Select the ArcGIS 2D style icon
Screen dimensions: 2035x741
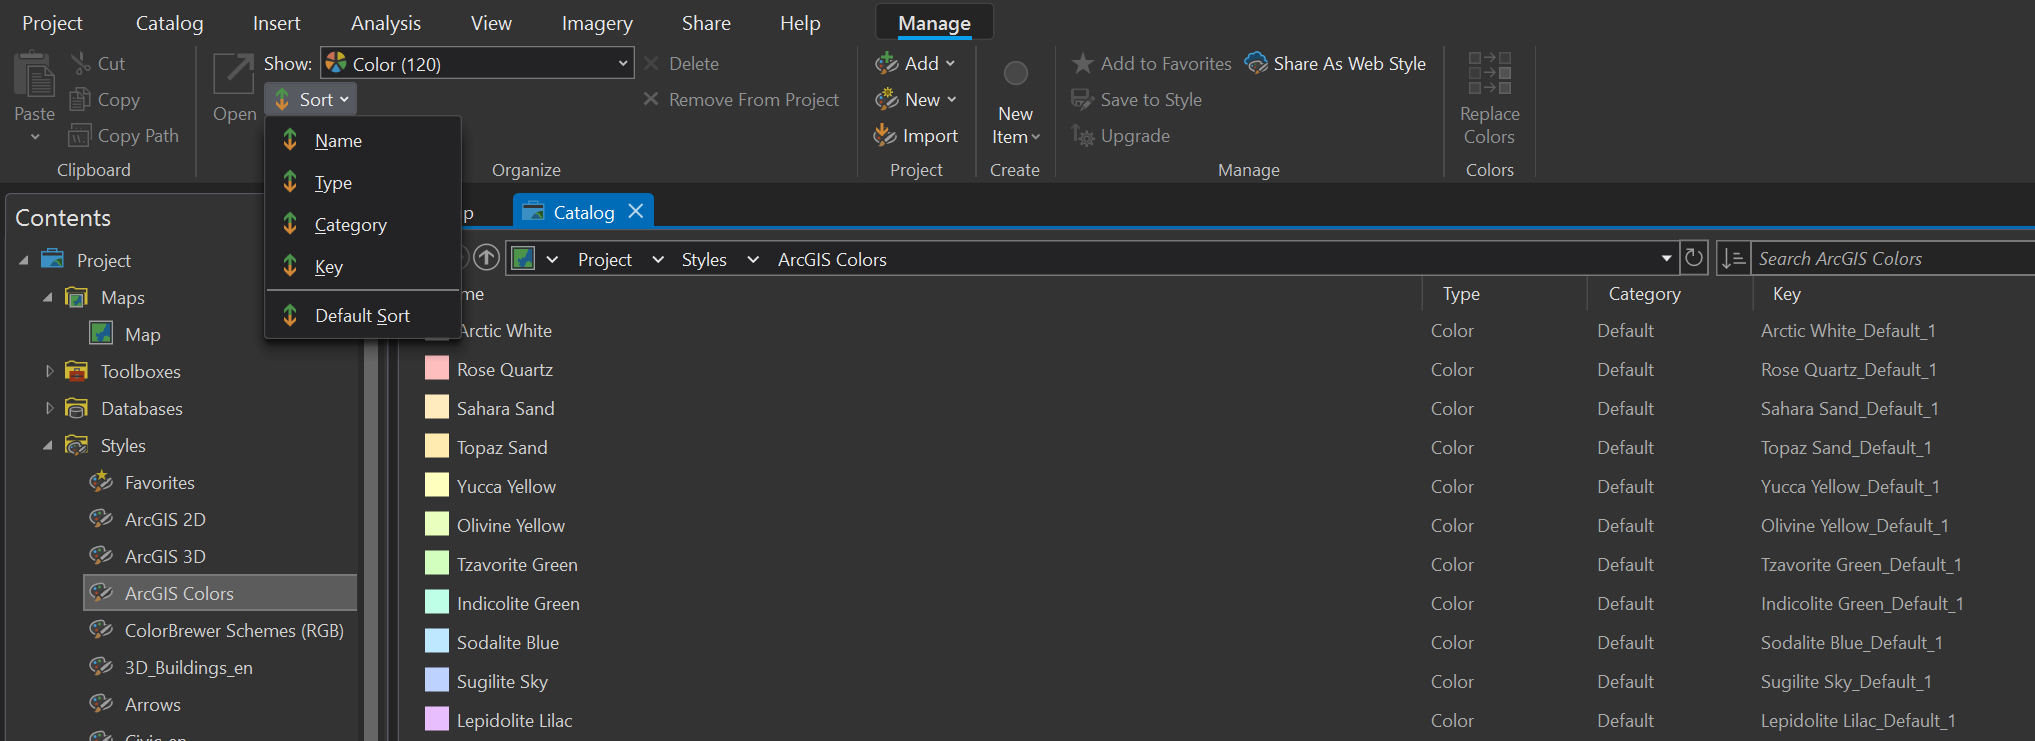point(101,519)
